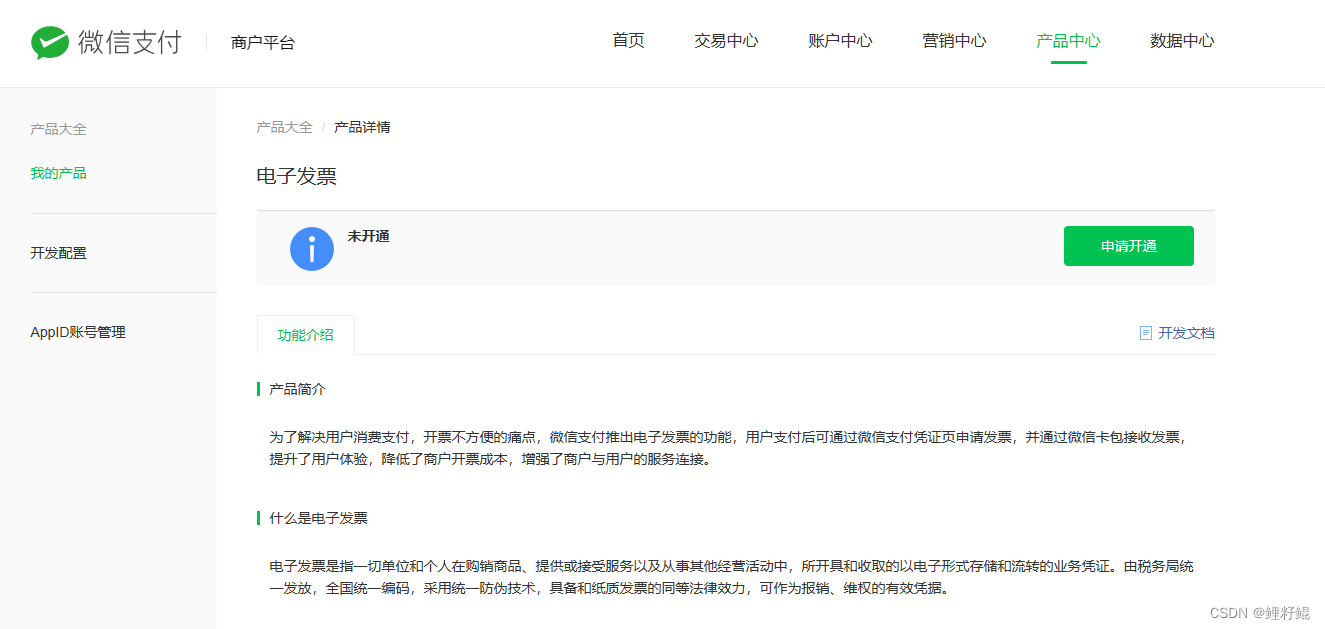
Task: Click the 未开通 status label
Action: (368, 236)
